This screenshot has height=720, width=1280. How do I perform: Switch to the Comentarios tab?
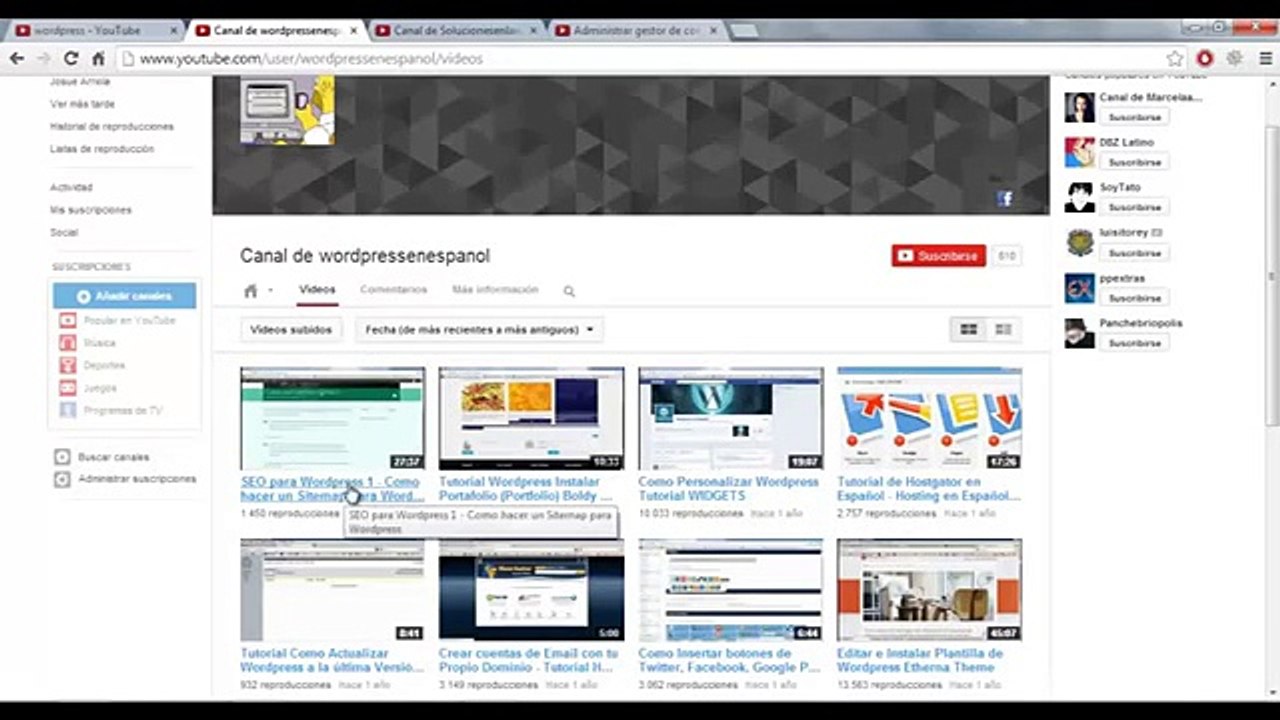[393, 290]
